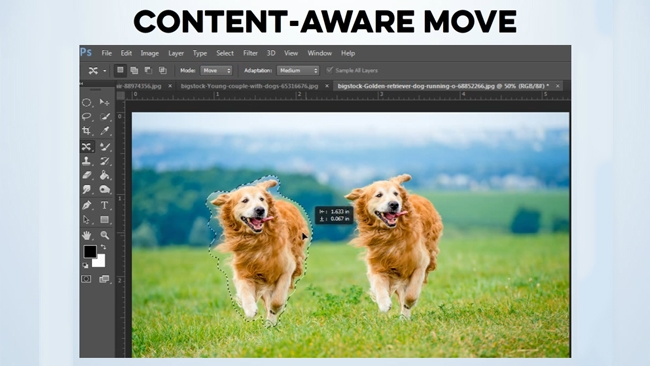Open the Mode dropdown showing Move

(x=216, y=70)
